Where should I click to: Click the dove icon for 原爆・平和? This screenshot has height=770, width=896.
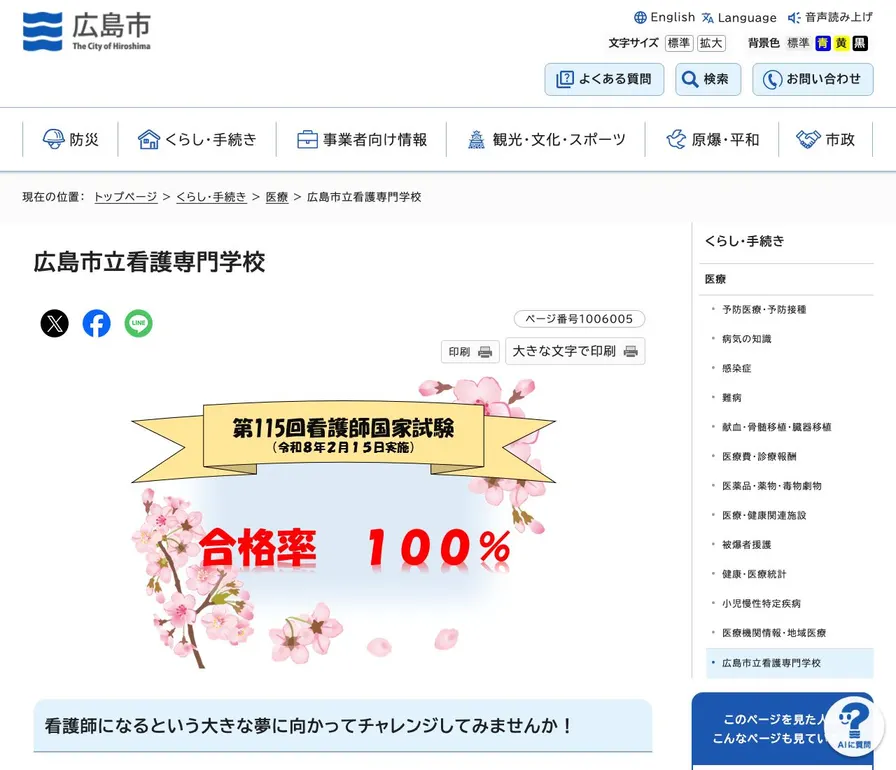tap(676, 139)
